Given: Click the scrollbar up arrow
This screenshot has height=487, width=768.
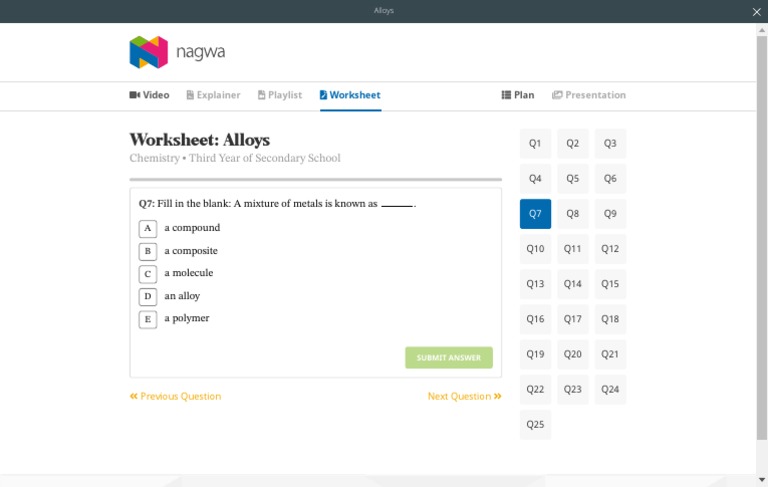Looking at the screenshot, I should click(762, 30).
